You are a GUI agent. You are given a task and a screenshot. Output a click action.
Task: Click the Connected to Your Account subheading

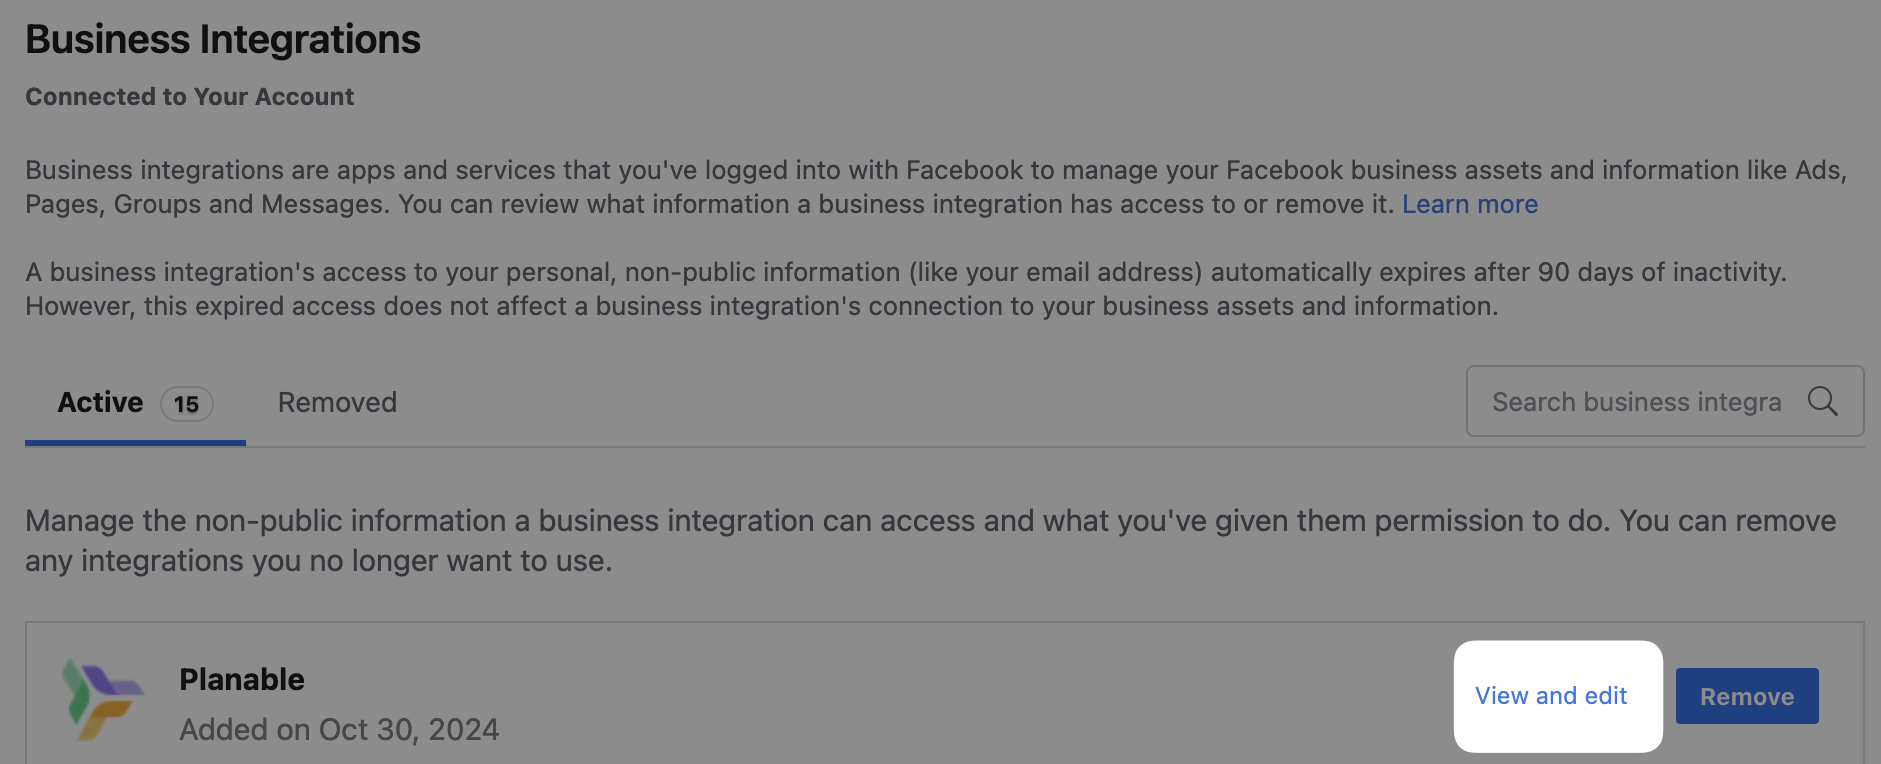pyautogui.click(x=189, y=97)
